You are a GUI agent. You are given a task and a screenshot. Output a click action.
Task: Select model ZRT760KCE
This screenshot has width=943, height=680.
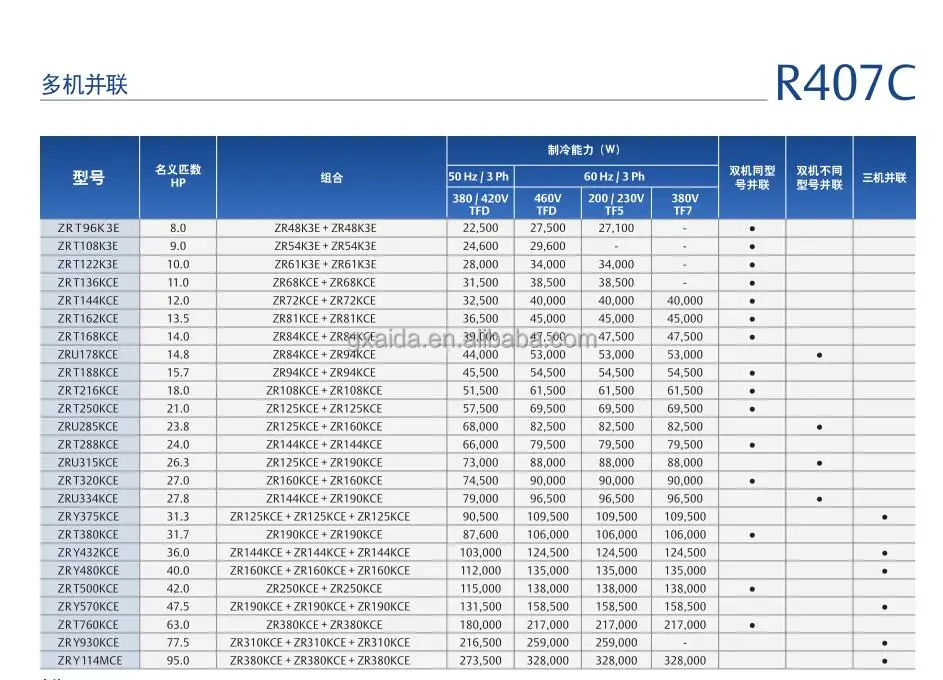click(x=88, y=625)
